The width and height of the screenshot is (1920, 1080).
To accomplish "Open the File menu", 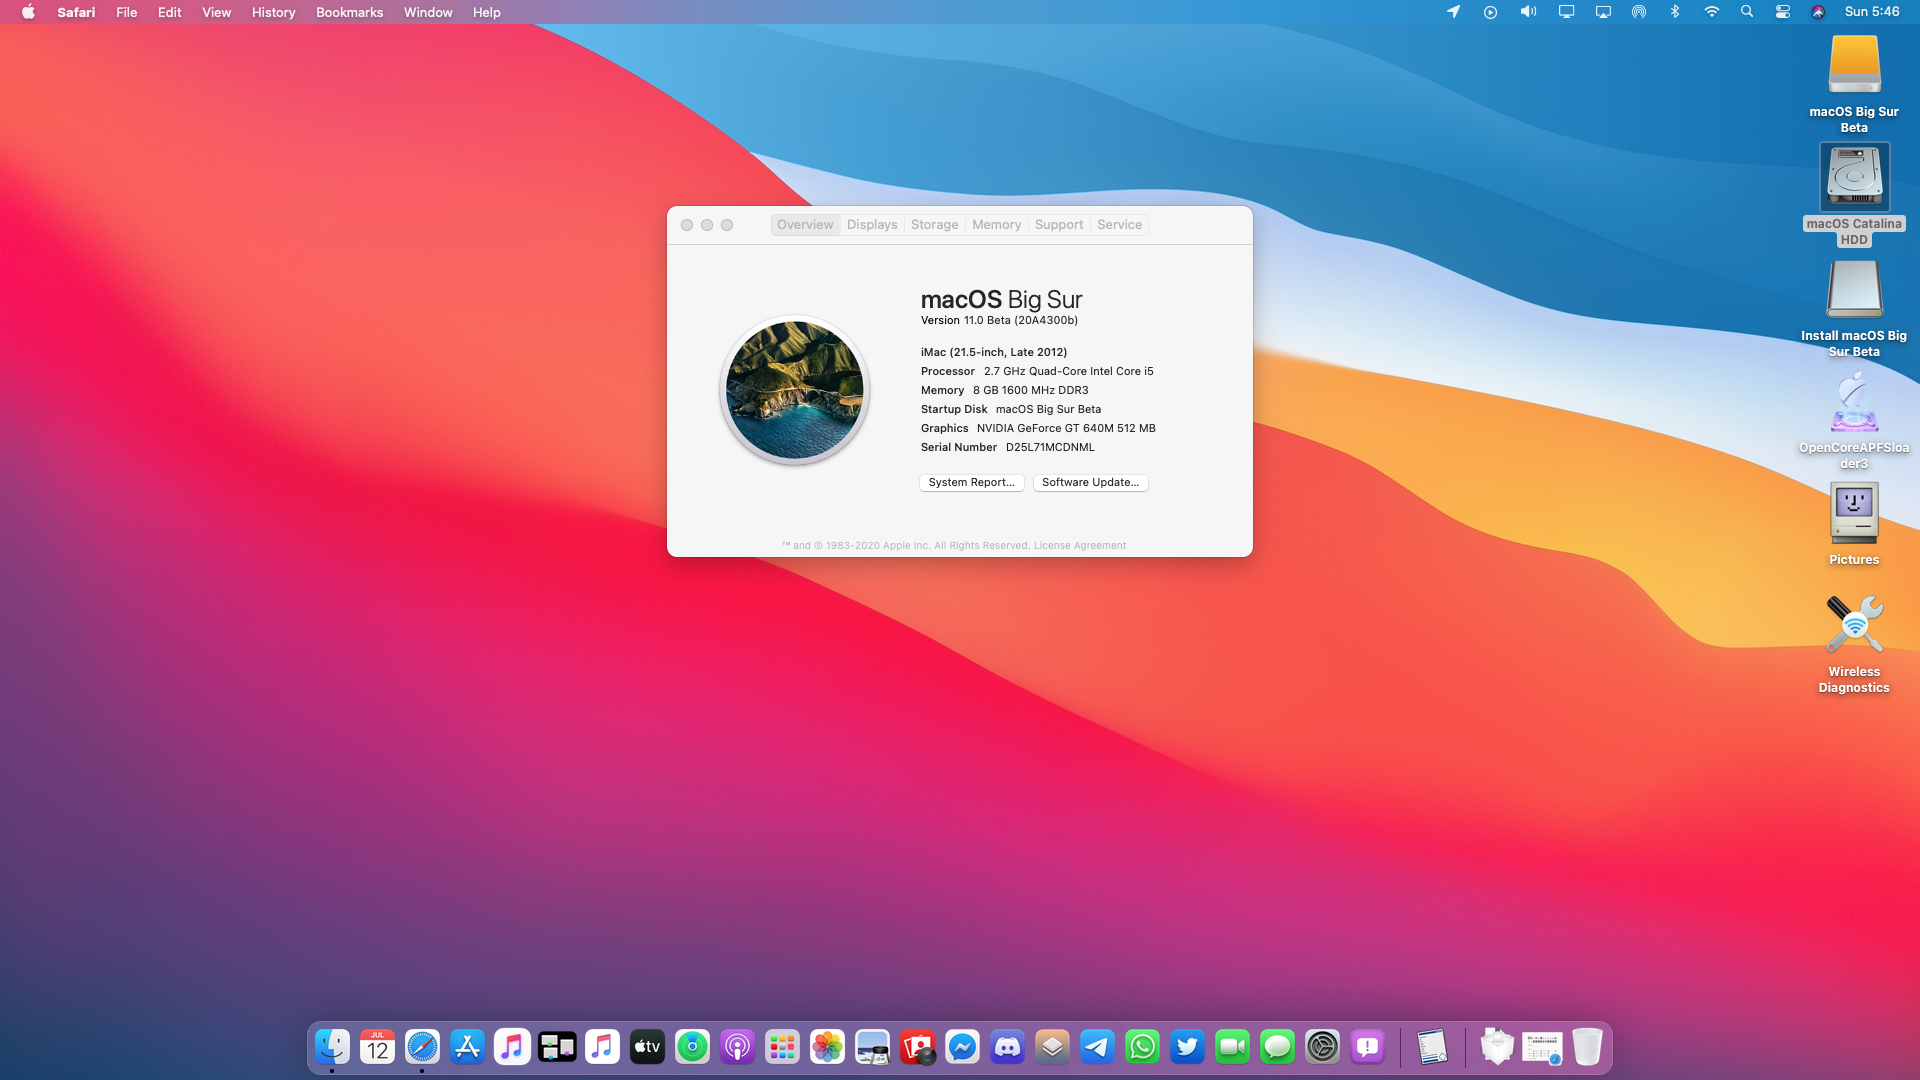I will (x=126, y=12).
